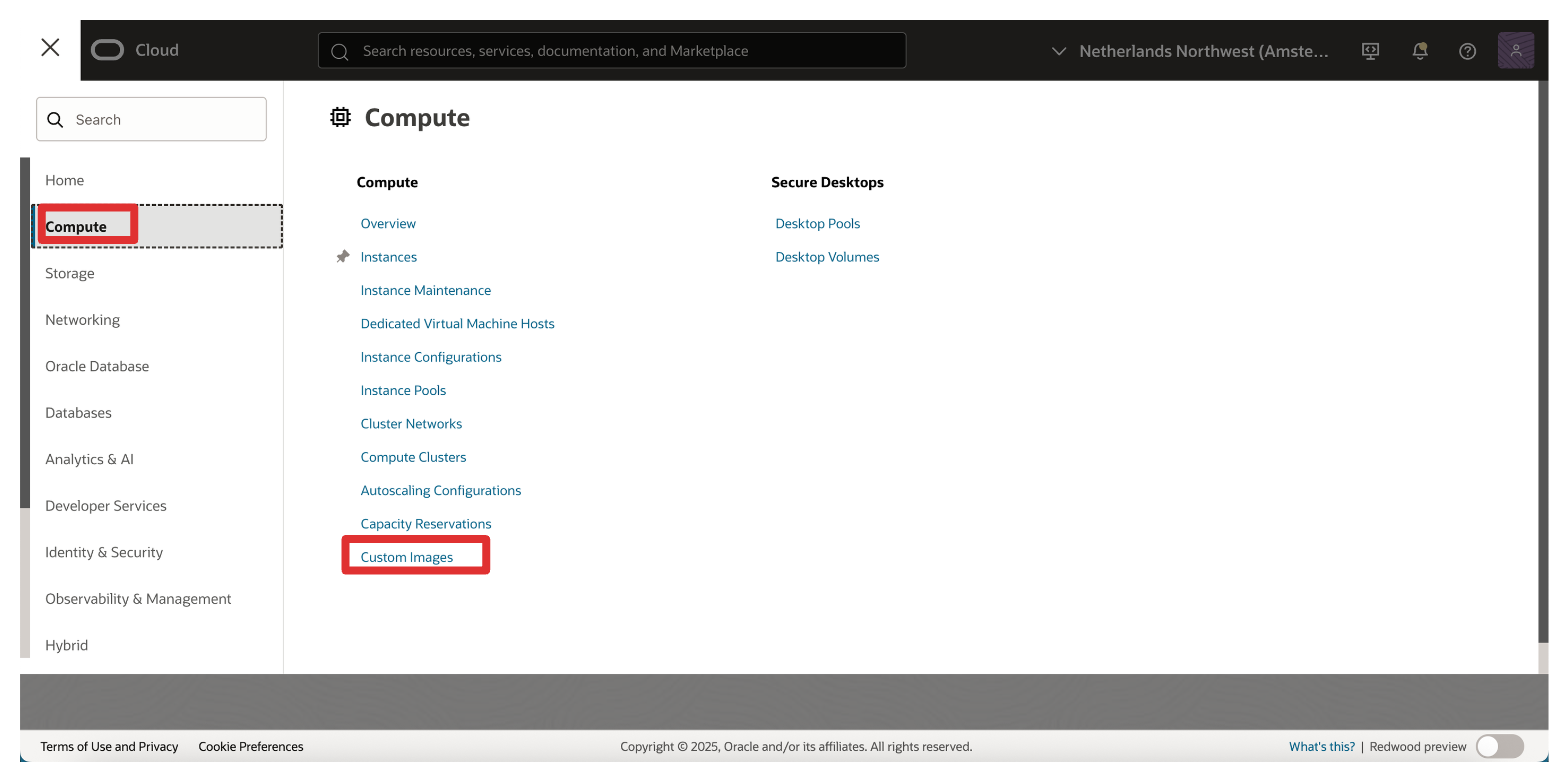
Task: Click the Compute chip icon in heading
Action: point(341,118)
